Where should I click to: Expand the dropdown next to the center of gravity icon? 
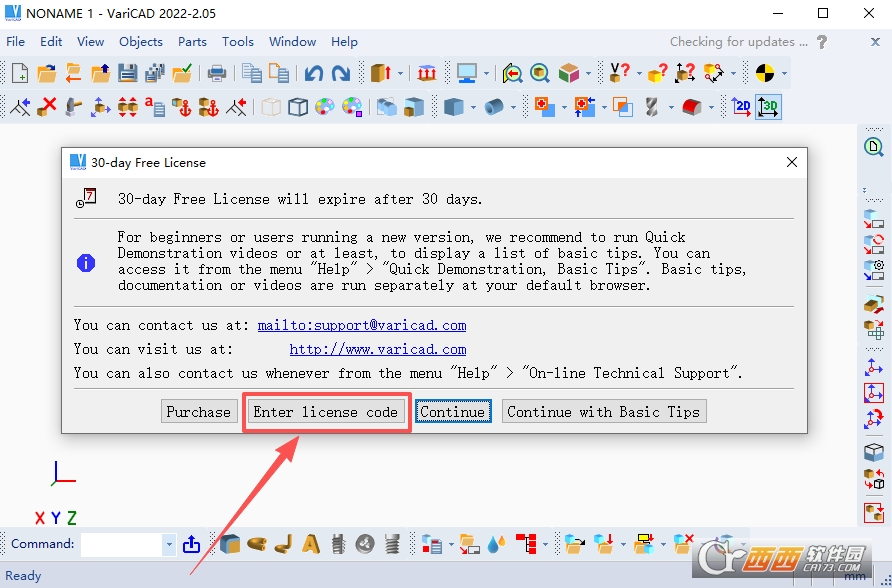click(784, 73)
